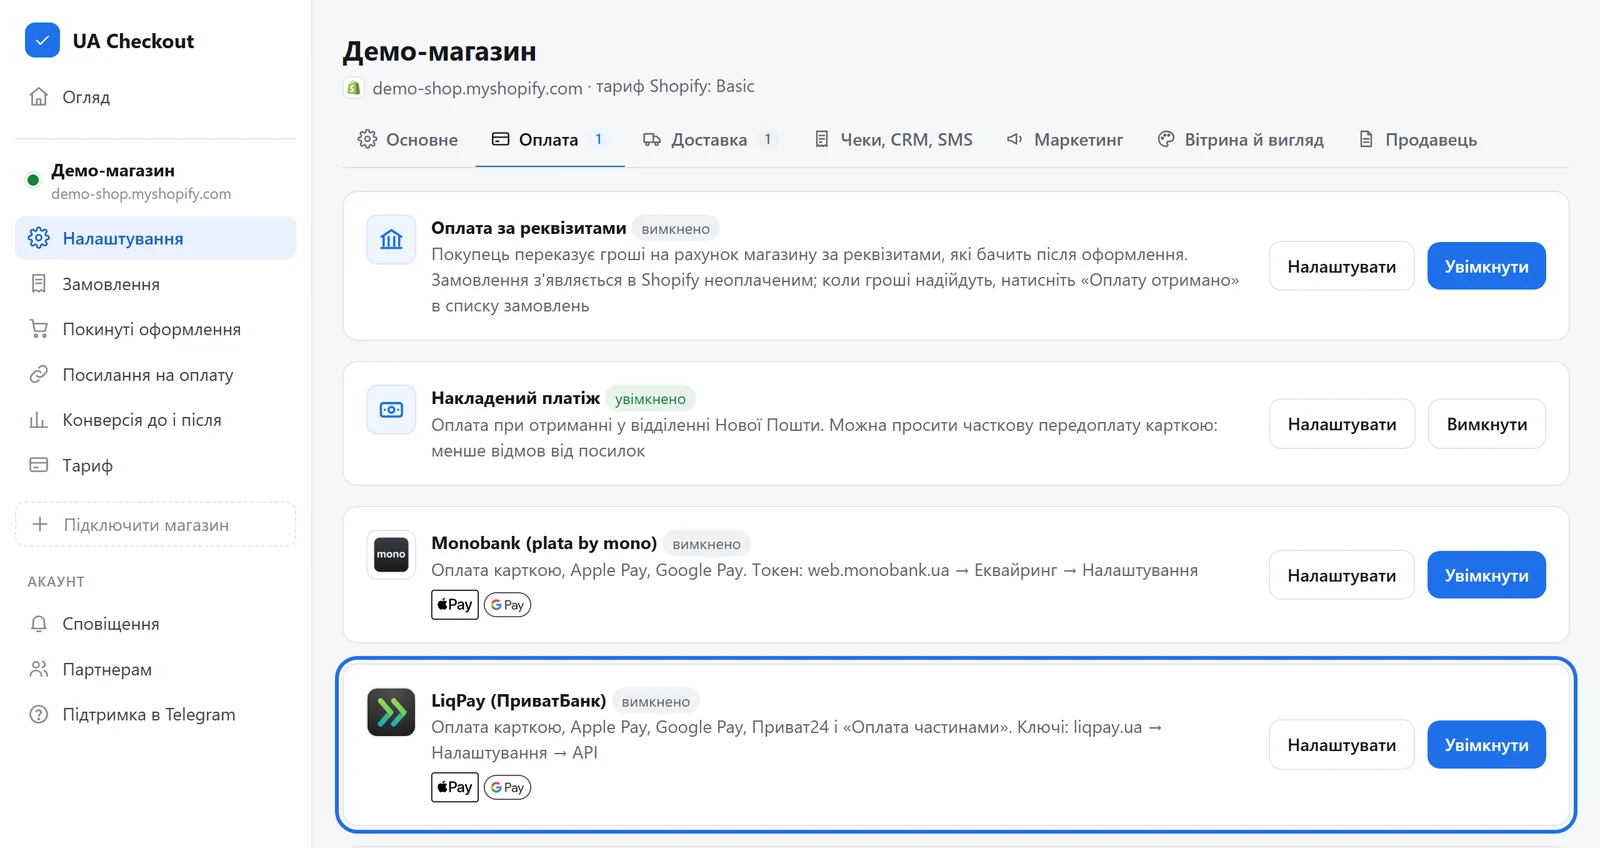Click Увімкнути for Monobank
This screenshot has height=848, width=1600.
1486,575
